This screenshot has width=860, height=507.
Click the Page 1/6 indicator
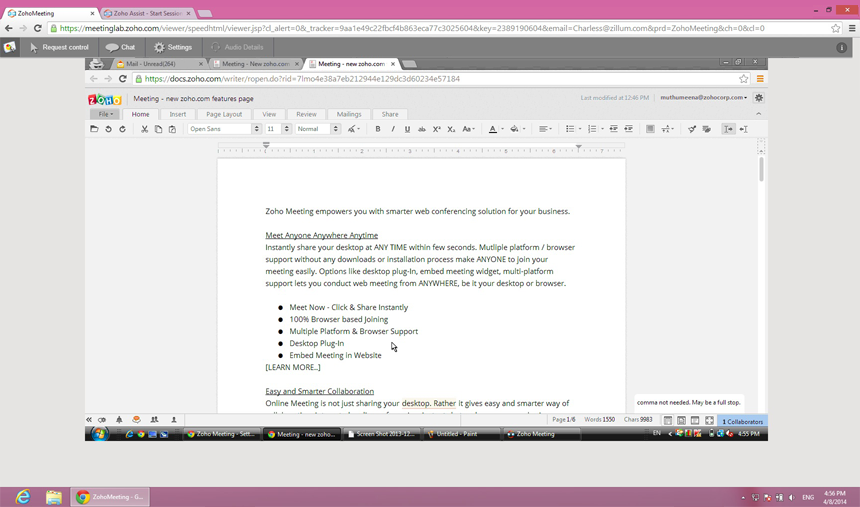pos(564,420)
